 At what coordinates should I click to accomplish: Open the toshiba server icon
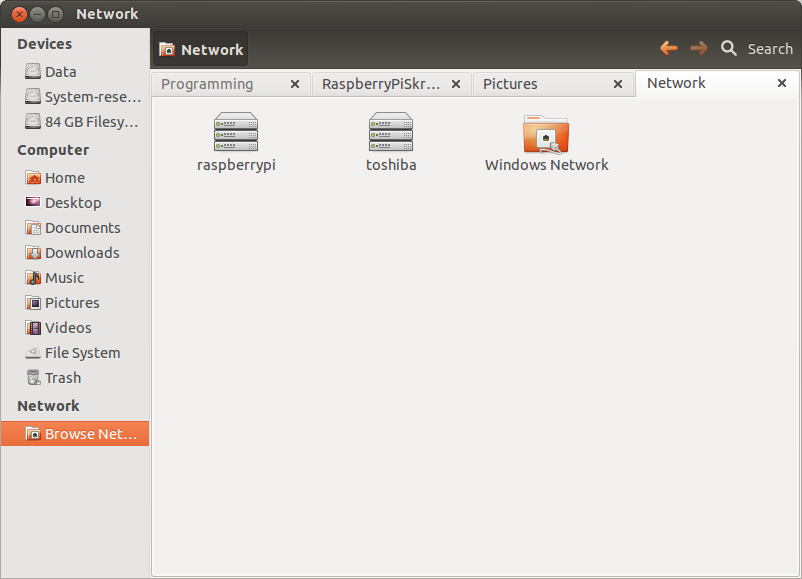[391, 132]
